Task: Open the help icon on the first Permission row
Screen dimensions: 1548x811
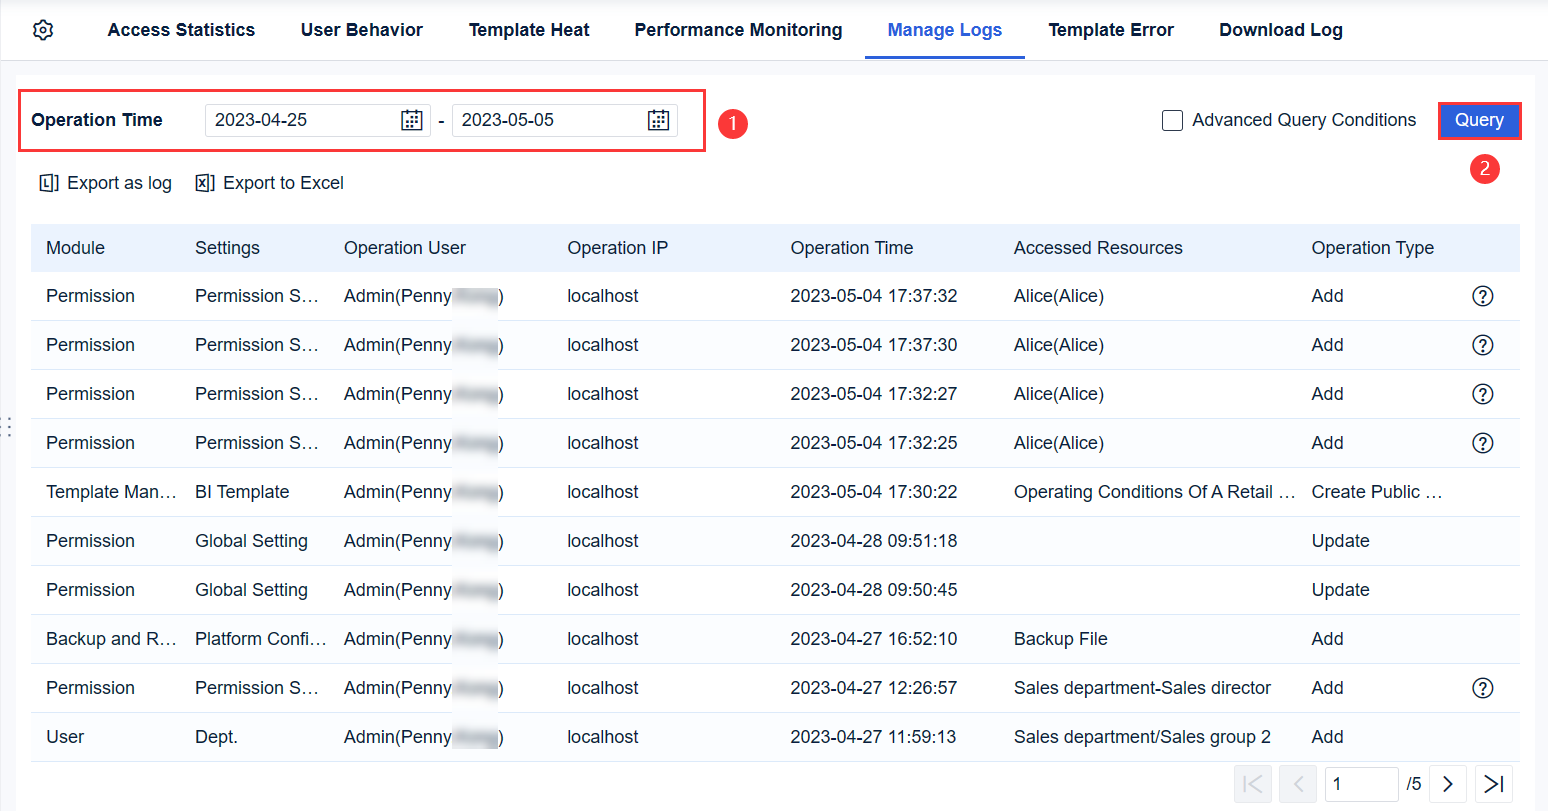Action: (x=1483, y=295)
